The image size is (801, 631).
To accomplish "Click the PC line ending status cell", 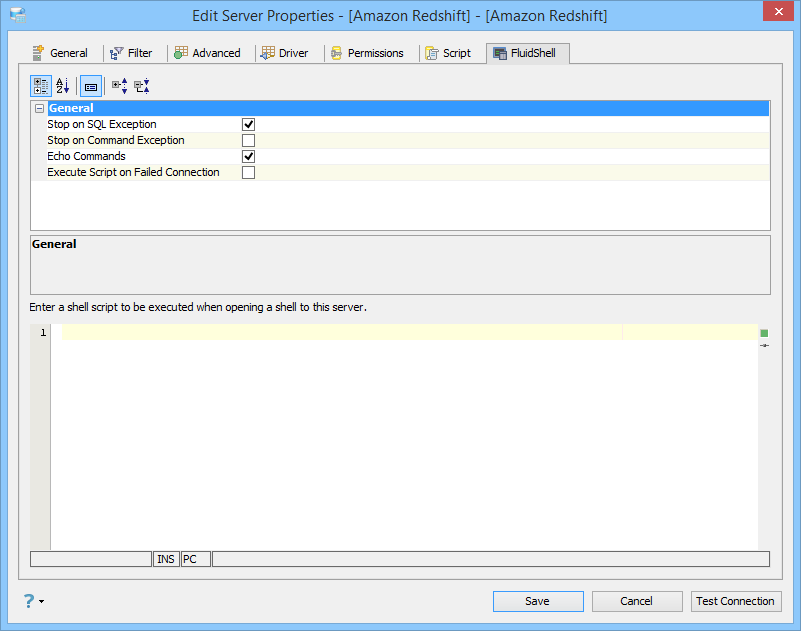I will point(196,559).
